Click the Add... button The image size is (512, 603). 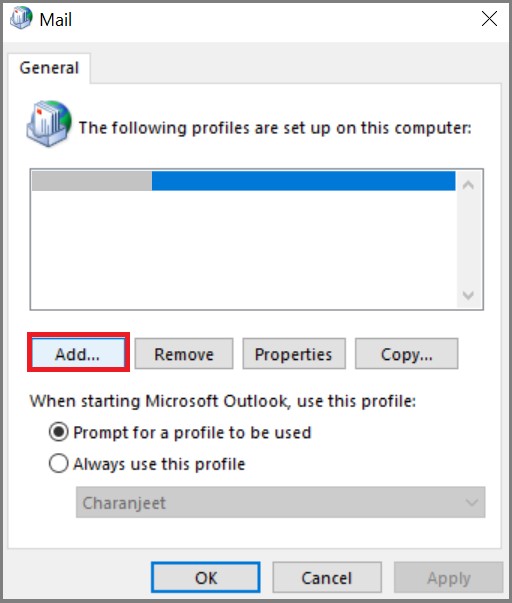point(78,353)
